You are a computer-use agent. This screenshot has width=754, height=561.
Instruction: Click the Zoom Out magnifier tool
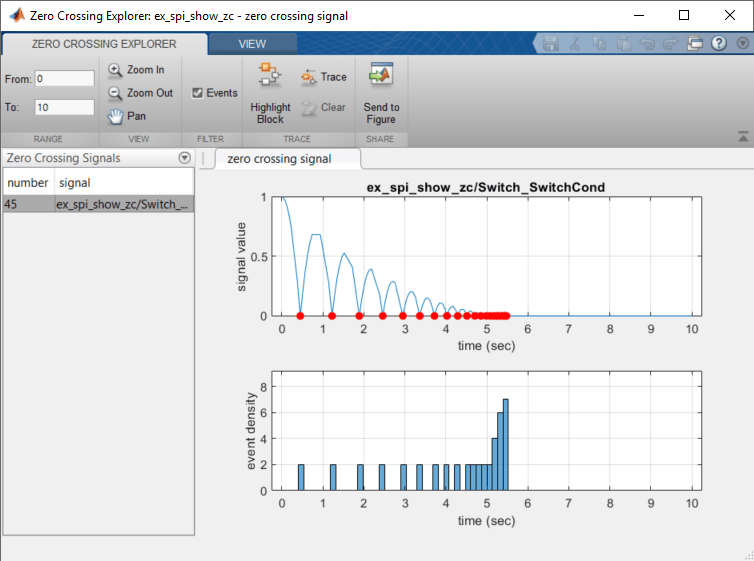pyautogui.click(x=140, y=93)
